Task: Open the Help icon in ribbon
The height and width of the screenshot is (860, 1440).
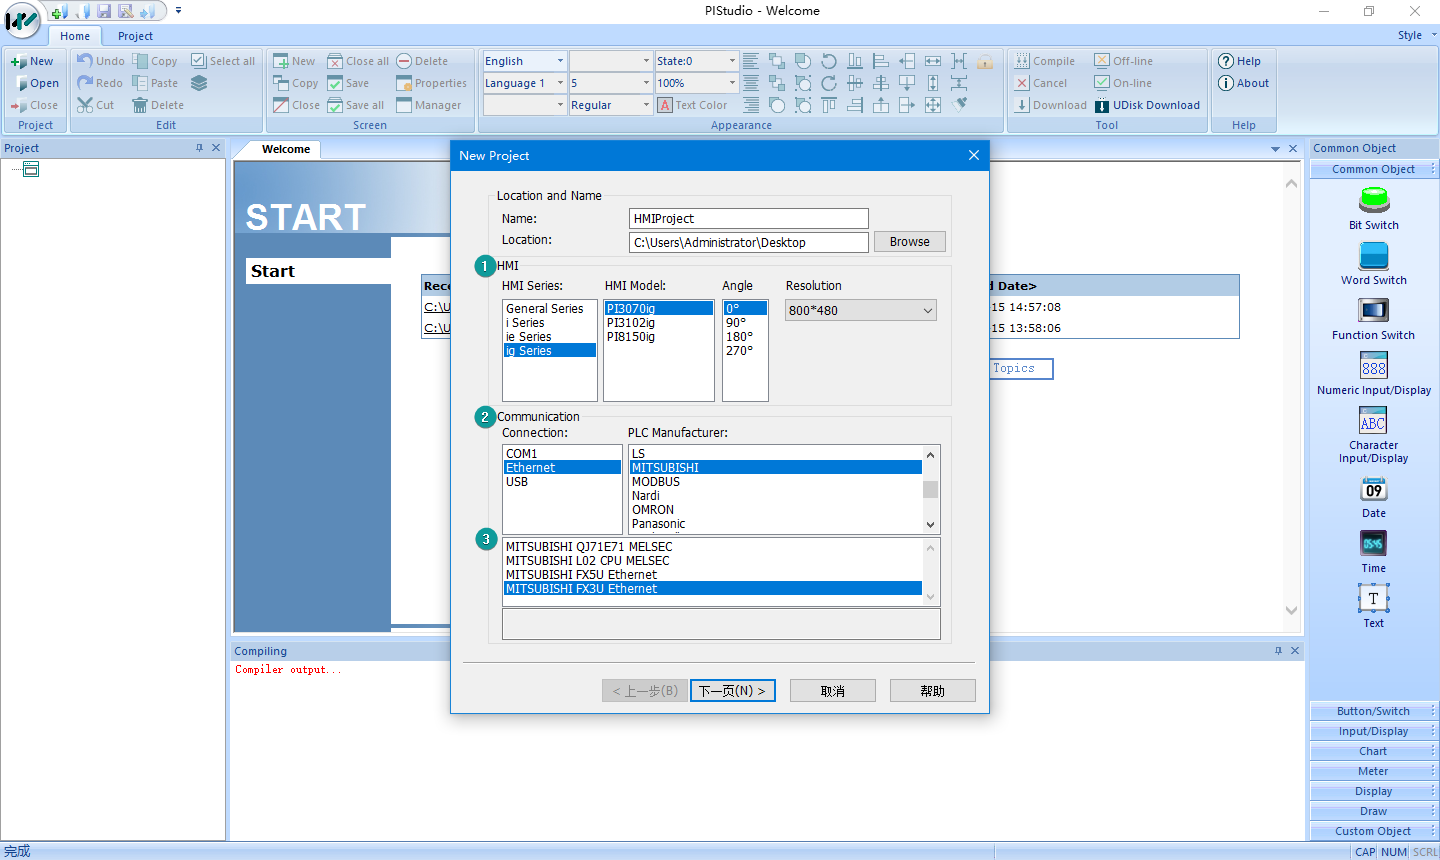Action: [1226, 61]
